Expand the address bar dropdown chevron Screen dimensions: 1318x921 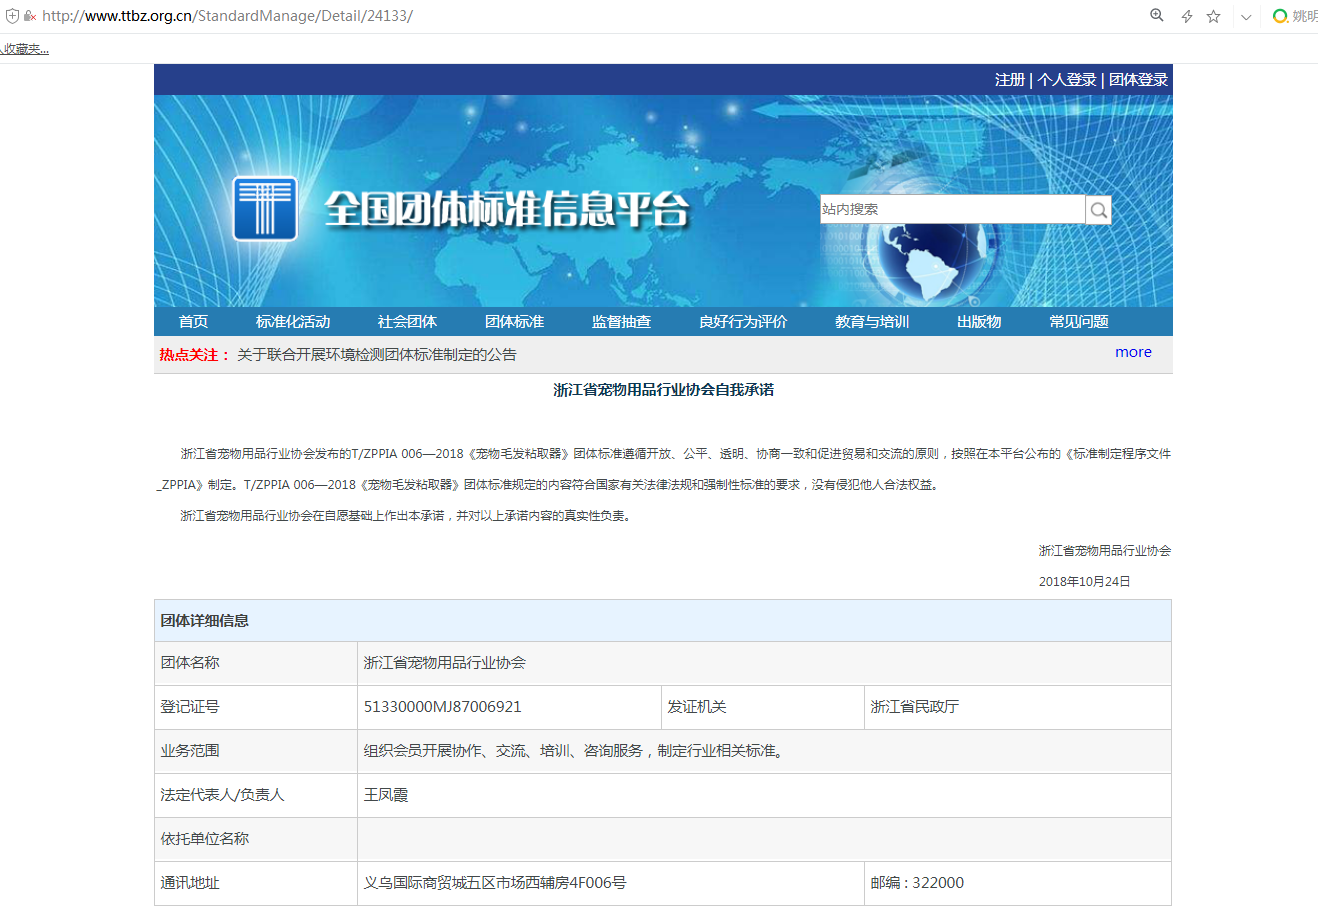point(1246,17)
